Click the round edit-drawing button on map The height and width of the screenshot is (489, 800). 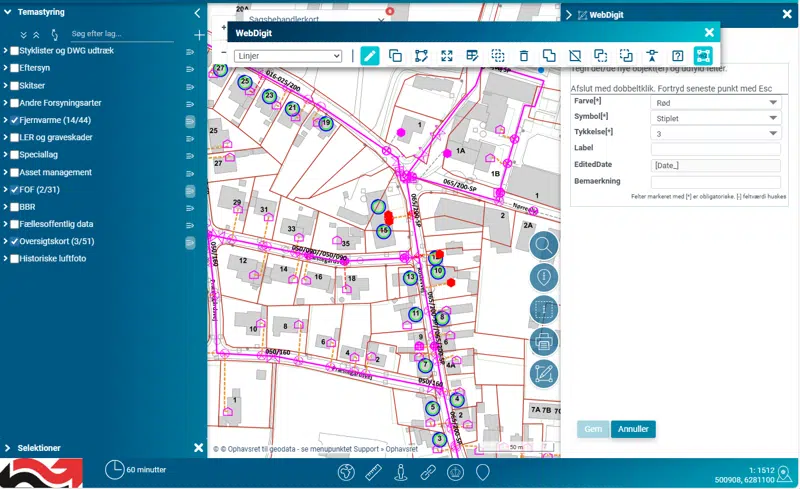point(544,374)
